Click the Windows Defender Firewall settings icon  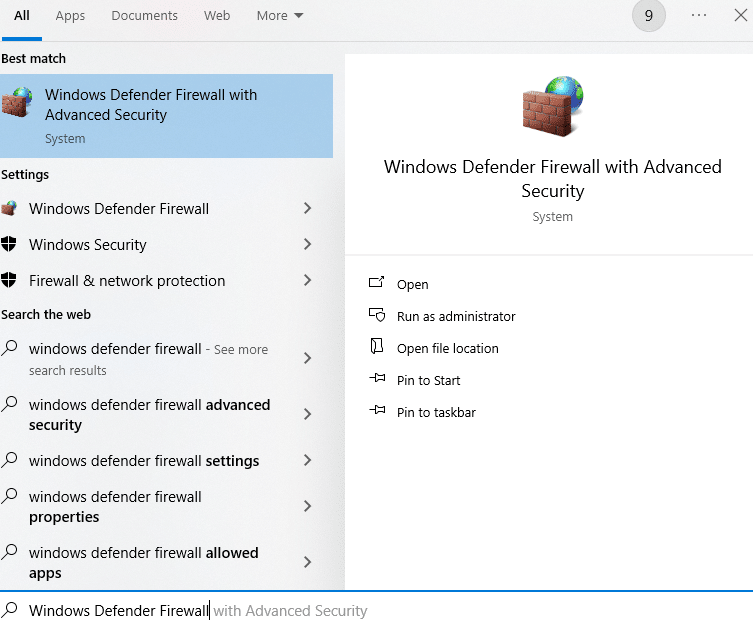coord(9,208)
